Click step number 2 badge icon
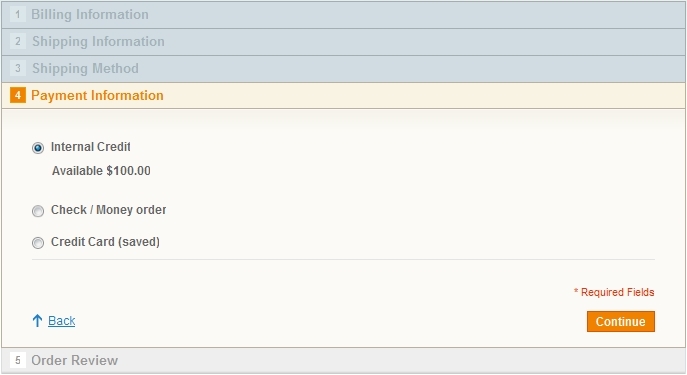The height and width of the screenshot is (375, 687). click(x=18, y=42)
